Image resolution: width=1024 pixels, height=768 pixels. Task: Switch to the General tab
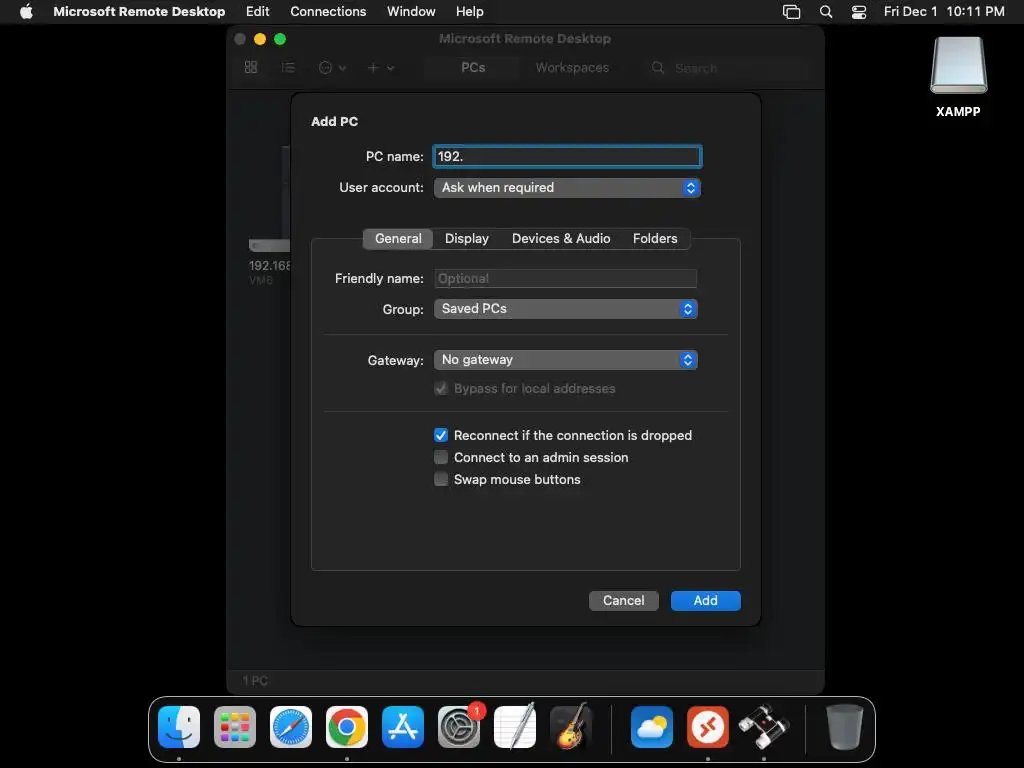(398, 238)
